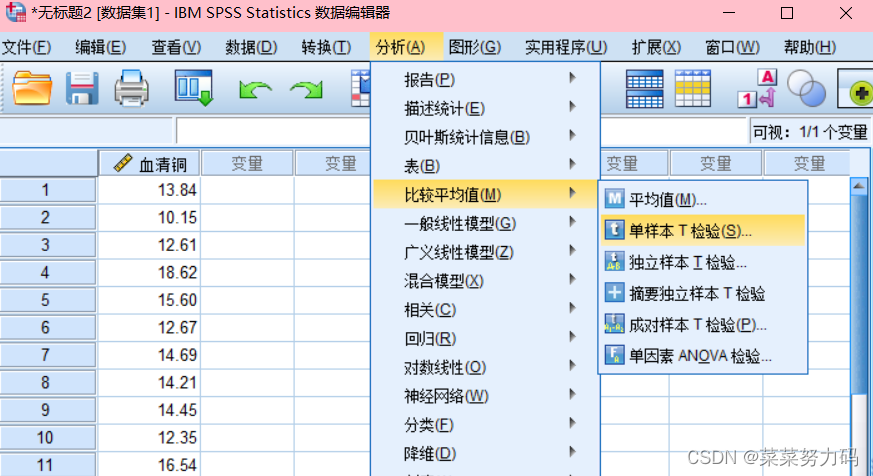The height and width of the screenshot is (476, 873).
Task: Recall recently used dialogs toolbar icon
Action: (x=194, y=88)
